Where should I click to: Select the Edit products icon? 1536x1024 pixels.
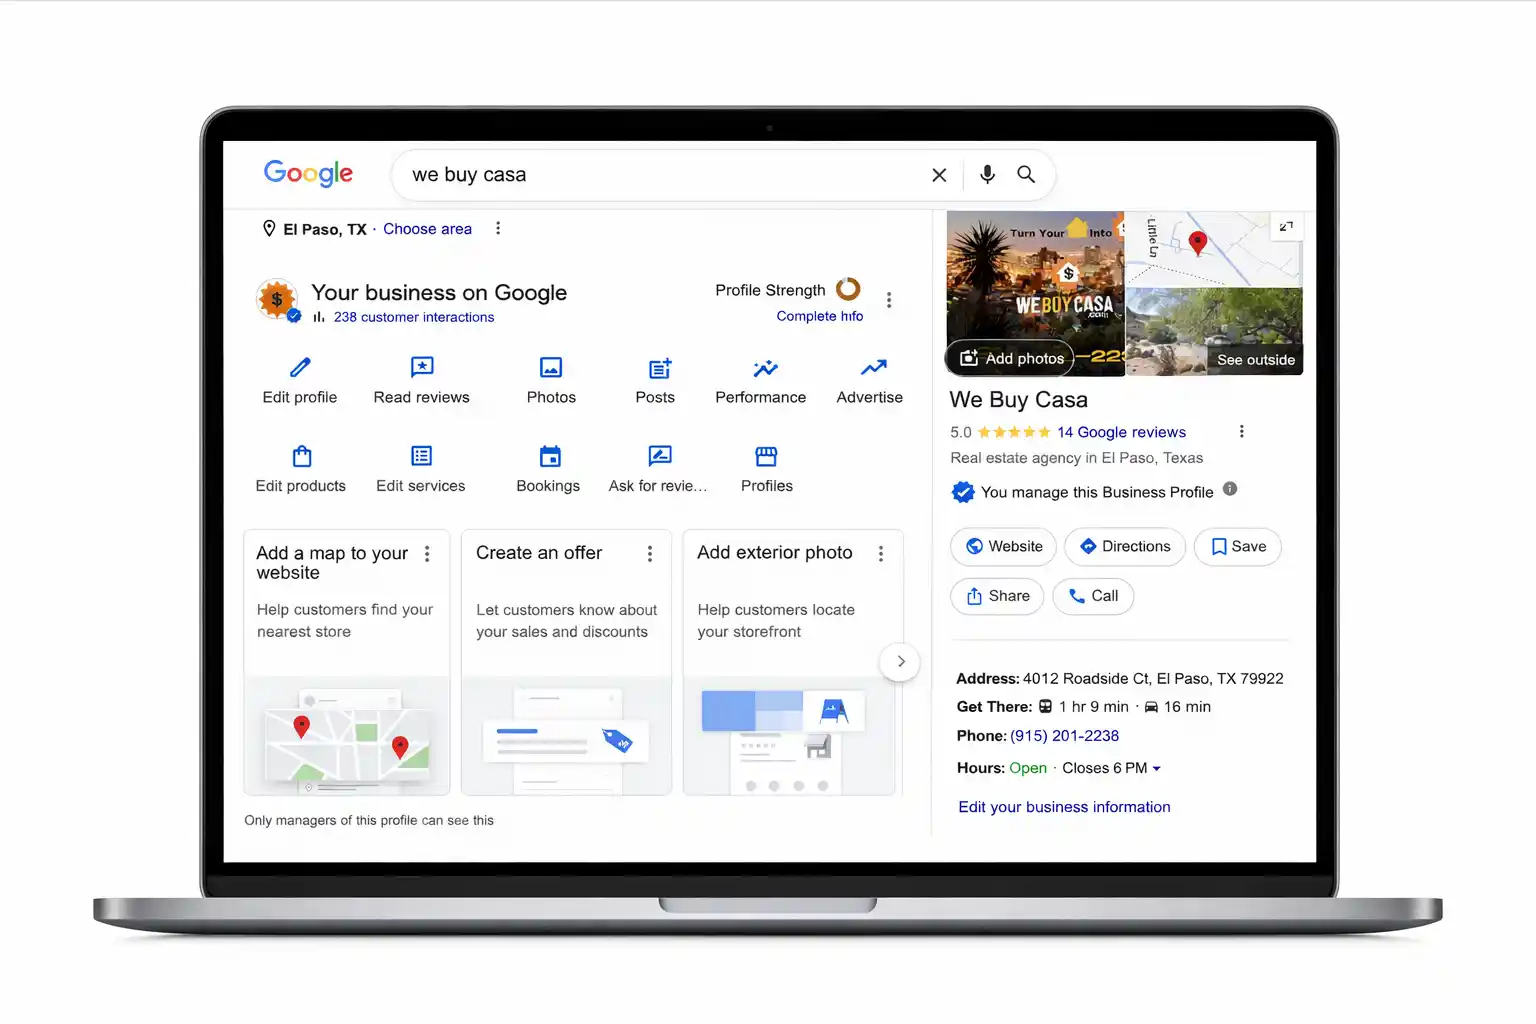(x=300, y=457)
